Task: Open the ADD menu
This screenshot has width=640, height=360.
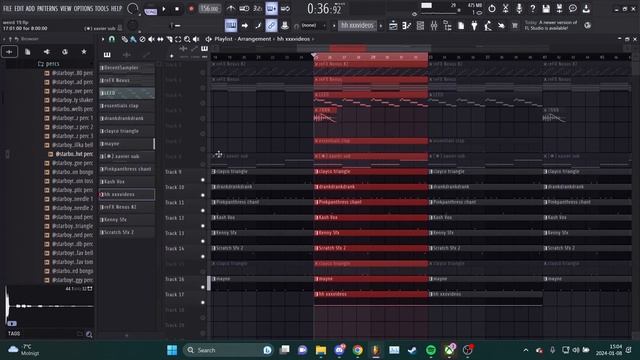Action: pos(31,8)
